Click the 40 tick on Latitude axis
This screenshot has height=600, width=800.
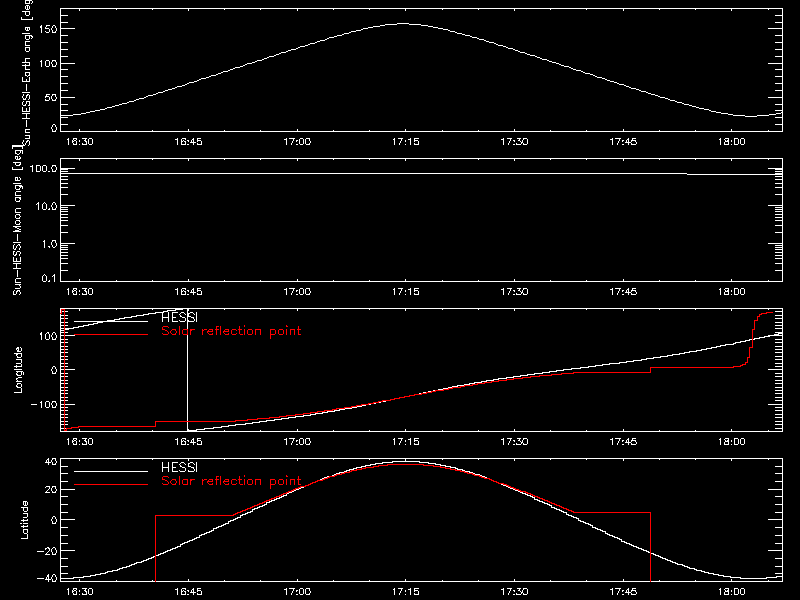[x=52, y=462]
